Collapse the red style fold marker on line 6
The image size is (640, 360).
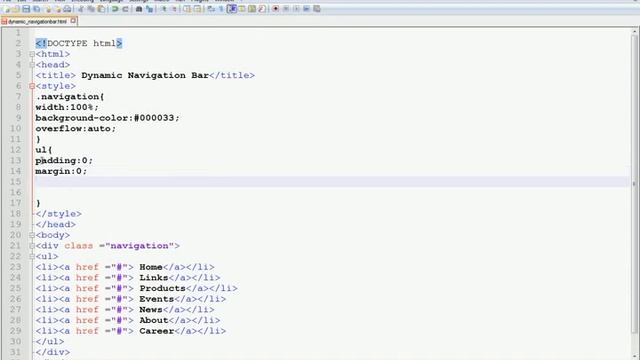tap(32, 86)
